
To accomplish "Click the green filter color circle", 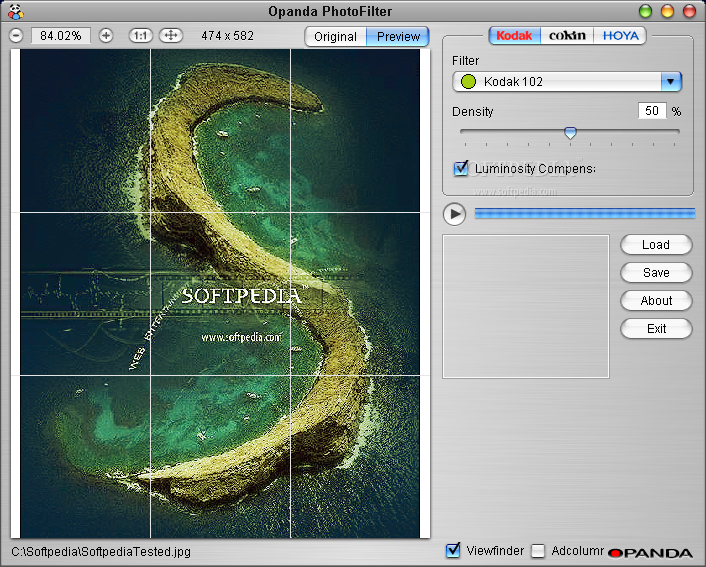I will [468, 82].
